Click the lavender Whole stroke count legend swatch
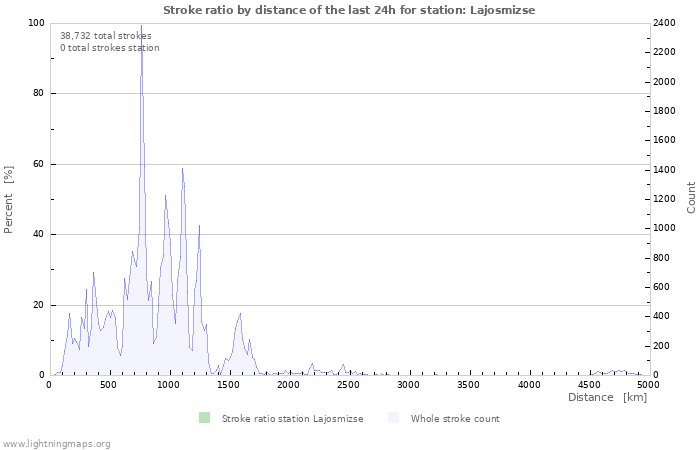 393,418
